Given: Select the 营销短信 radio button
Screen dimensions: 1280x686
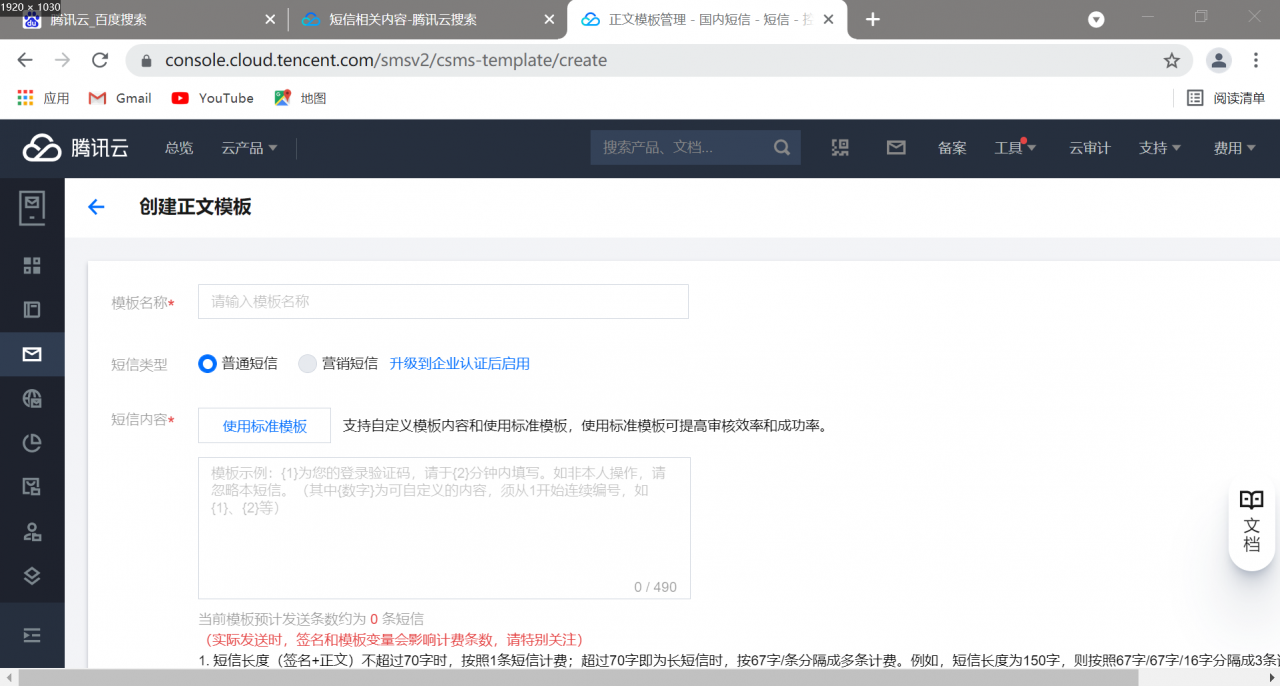Looking at the screenshot, I should pyautogui.click(x=307, y=364).
